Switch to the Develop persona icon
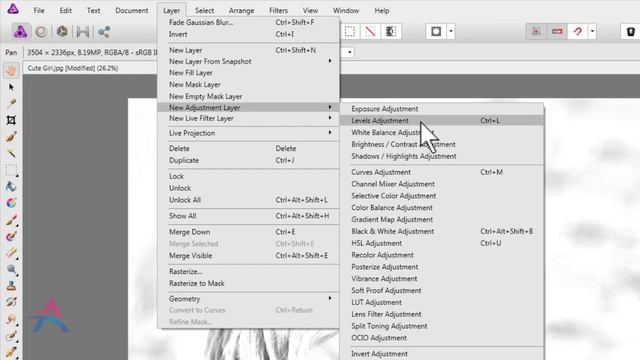 point(62,31)
